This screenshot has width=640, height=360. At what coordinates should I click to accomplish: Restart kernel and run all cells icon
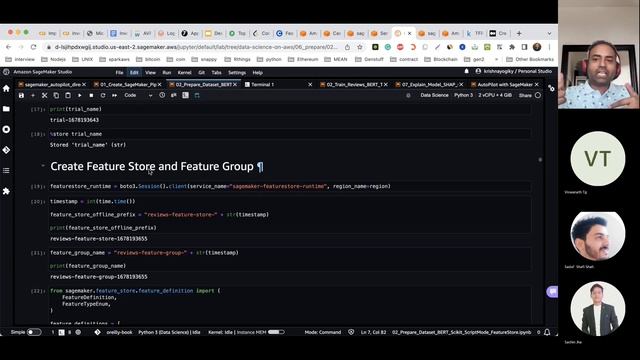pos(115,96)
